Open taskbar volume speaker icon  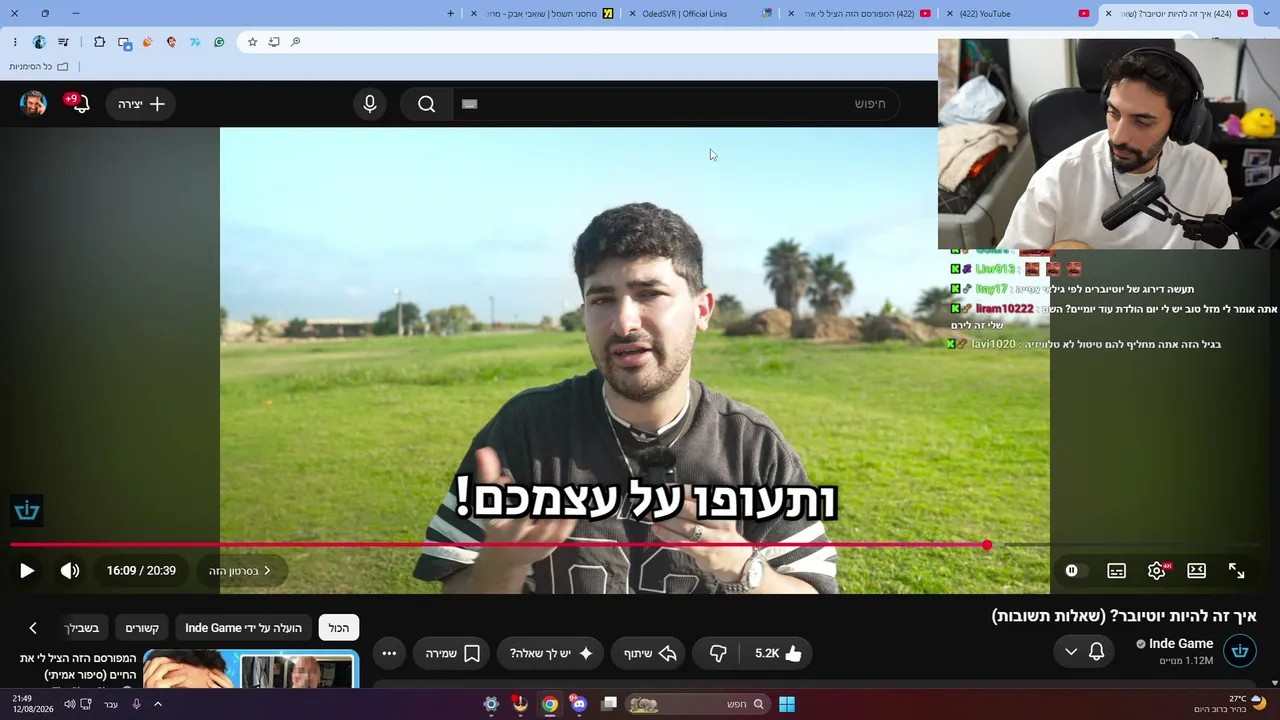pyautogui.click(x=70, y=704)
